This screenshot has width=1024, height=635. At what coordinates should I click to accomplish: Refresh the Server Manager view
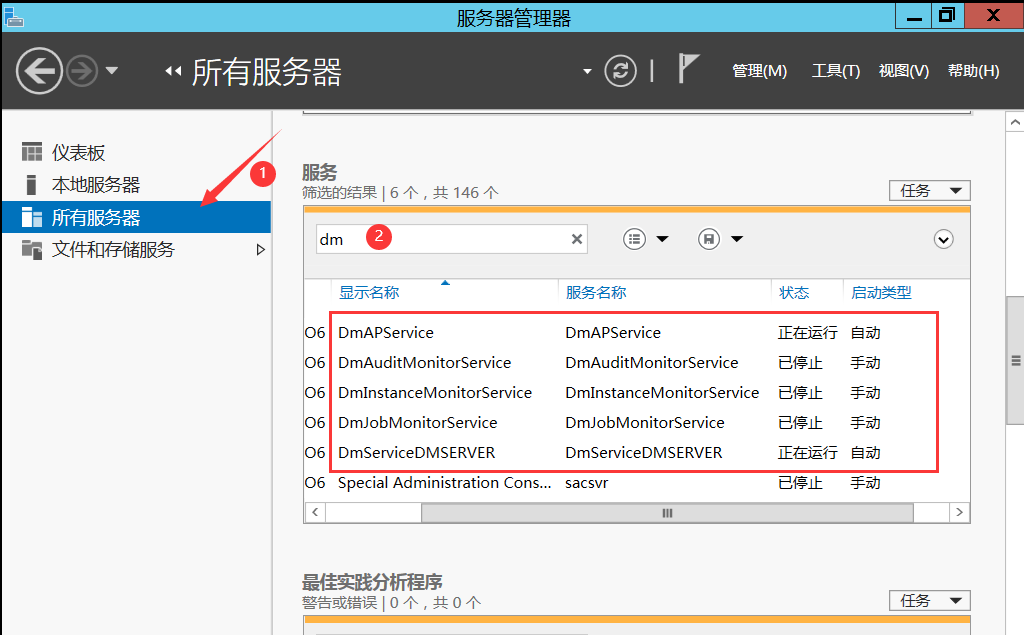pyautogui.click(x=620, y=71)
